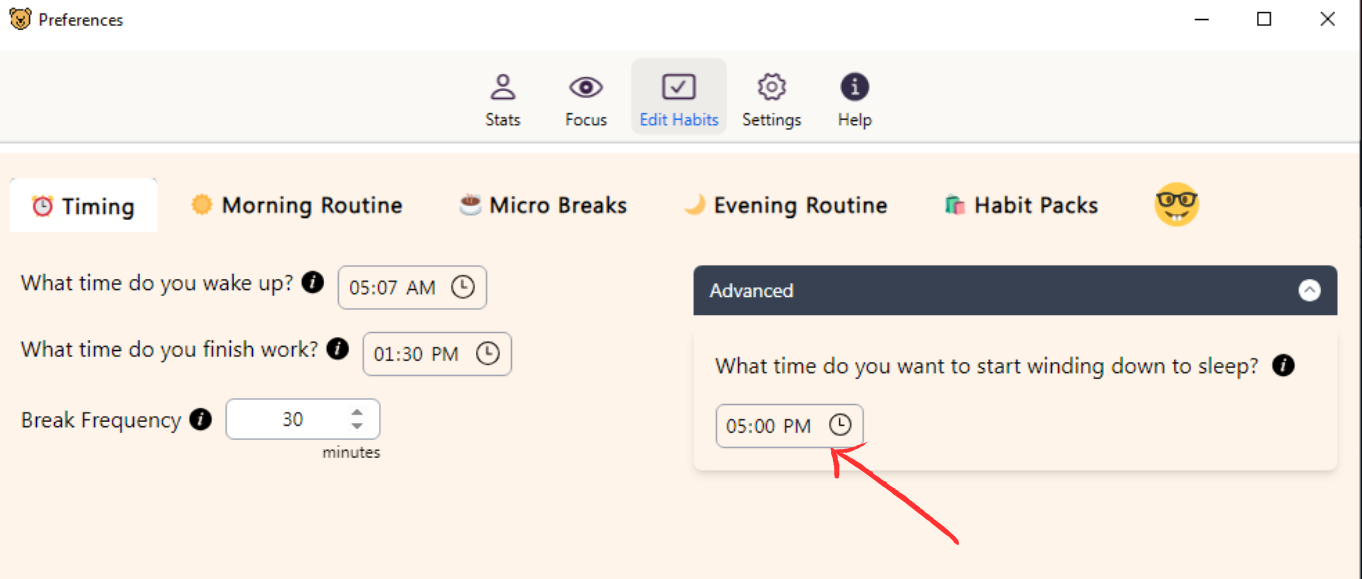Click info icon beside finish work question
Viewport: 1362px width, 579px height.
[338, 349]
